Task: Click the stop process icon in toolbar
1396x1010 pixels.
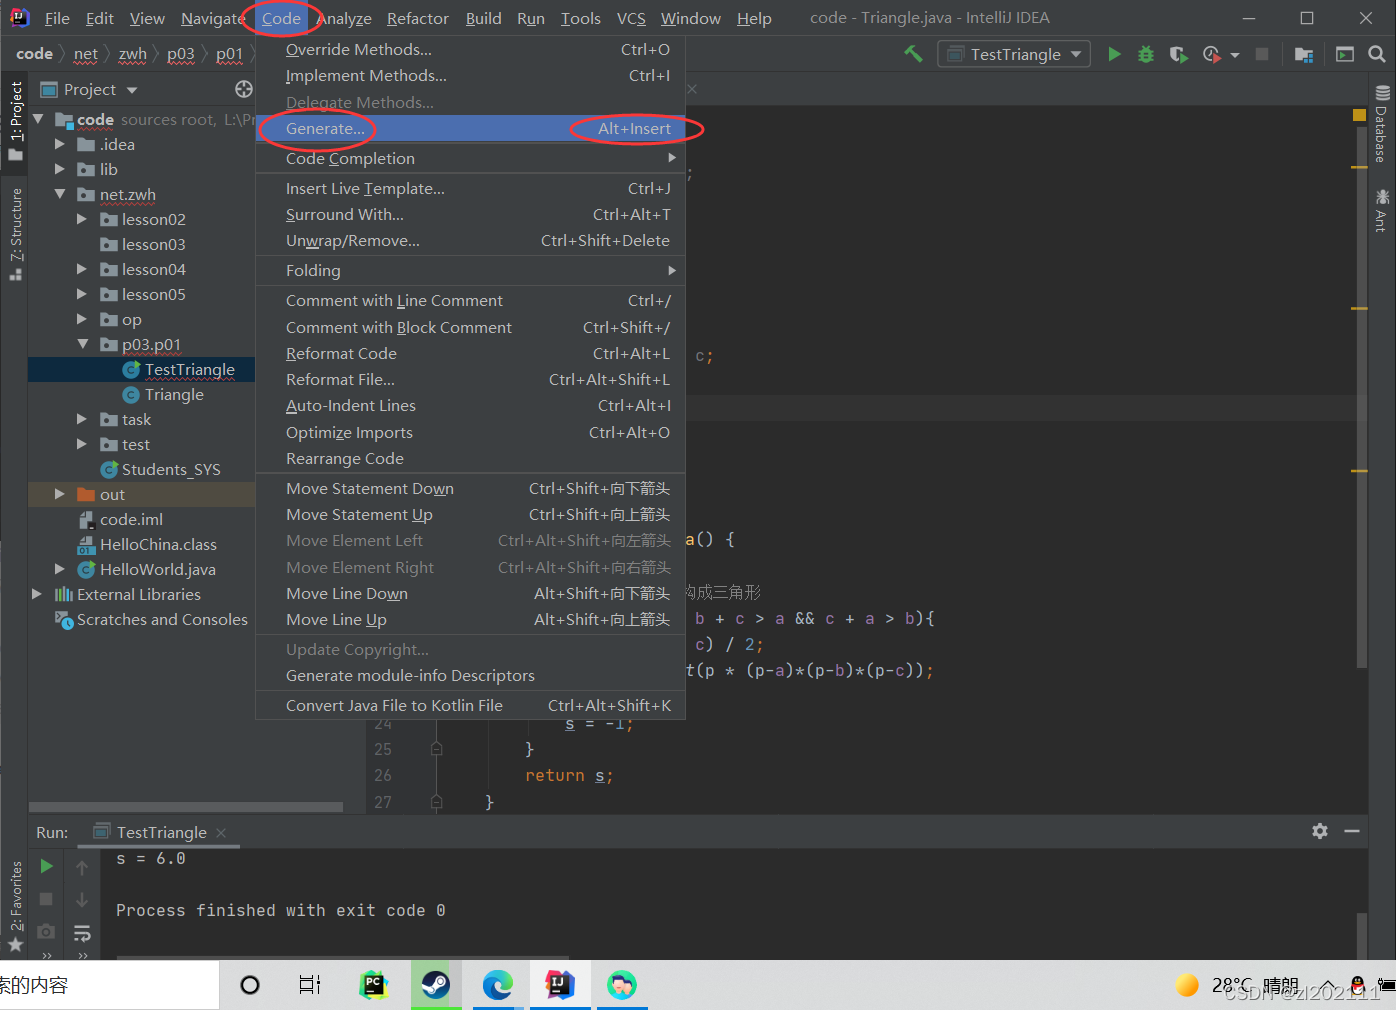Action: (x=1262, y=54)
